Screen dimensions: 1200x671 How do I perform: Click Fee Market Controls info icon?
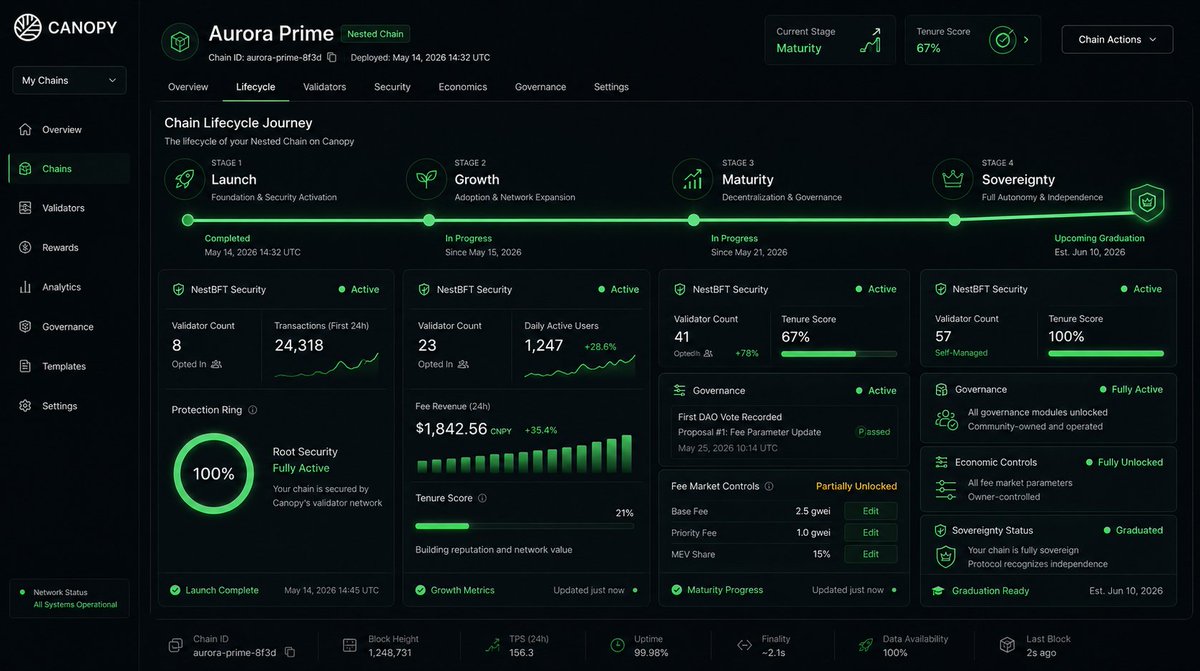[x=769, y=486]
